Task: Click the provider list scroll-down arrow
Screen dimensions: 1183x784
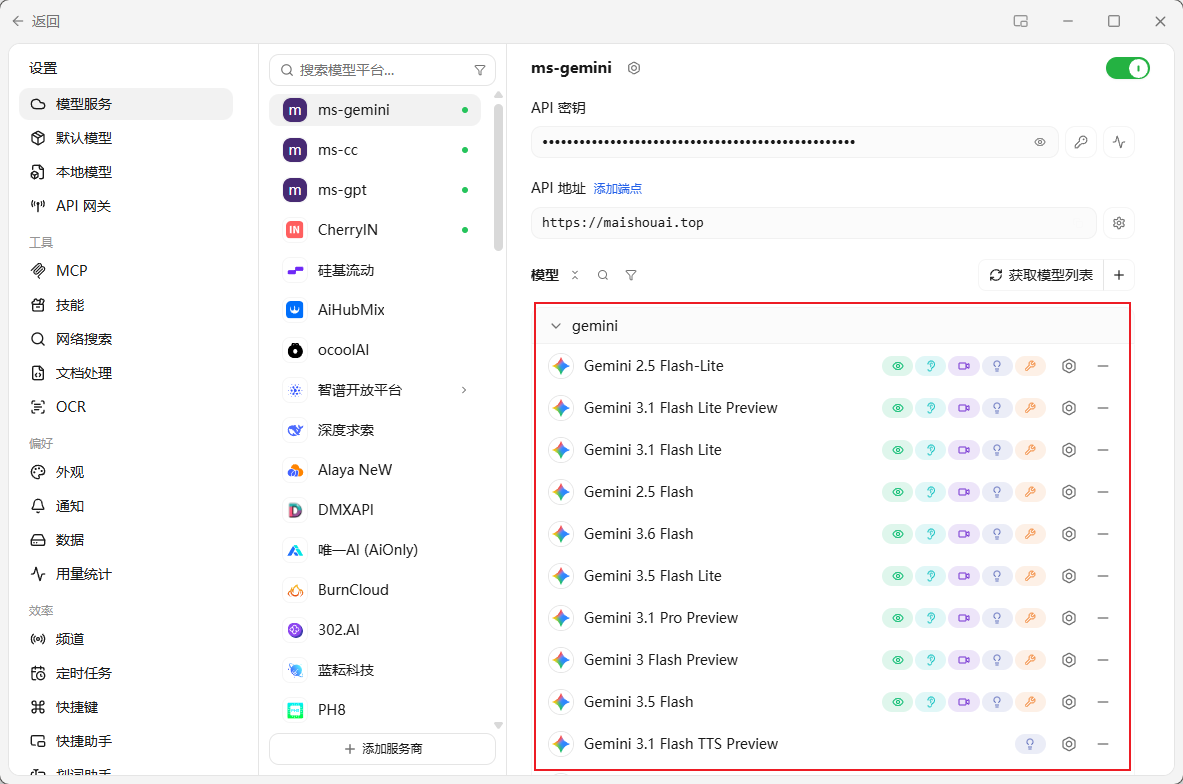Action: tap(498, 725)
